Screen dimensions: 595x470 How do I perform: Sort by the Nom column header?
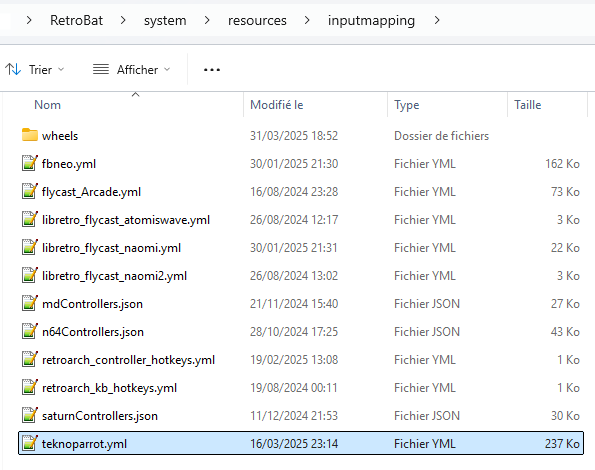(47, 105)
